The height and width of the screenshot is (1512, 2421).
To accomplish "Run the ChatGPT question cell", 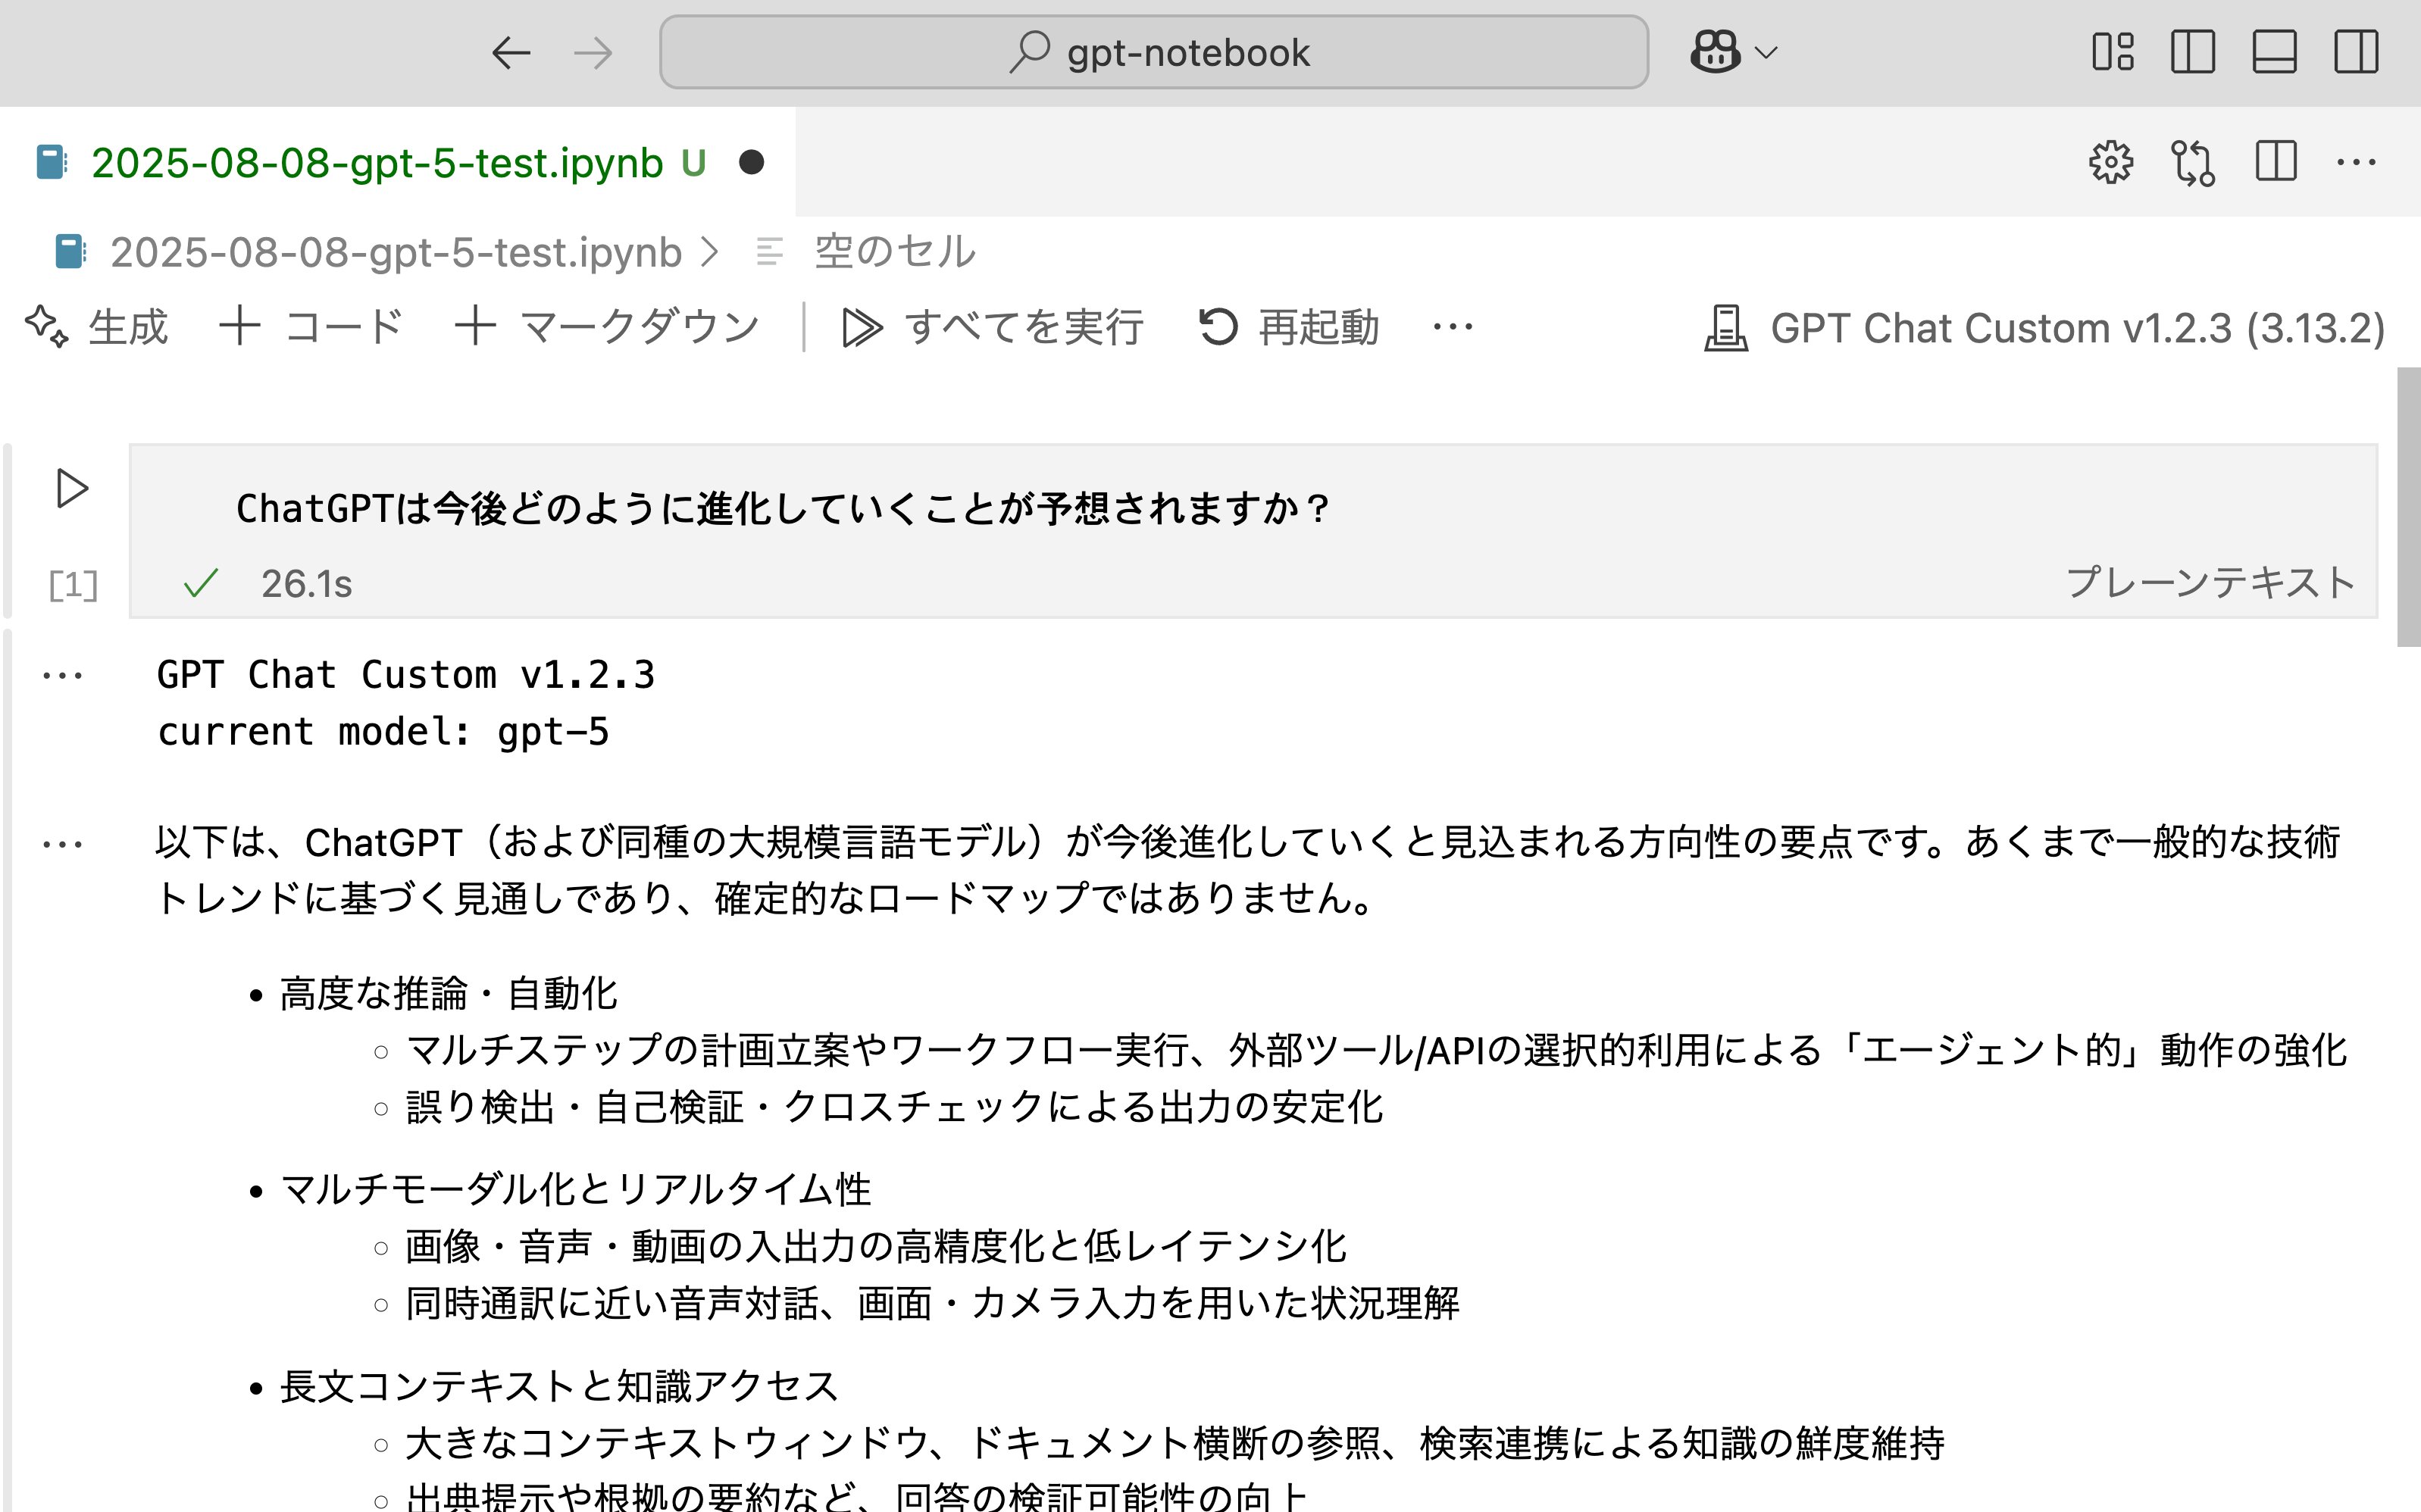I will click(72, 489).
